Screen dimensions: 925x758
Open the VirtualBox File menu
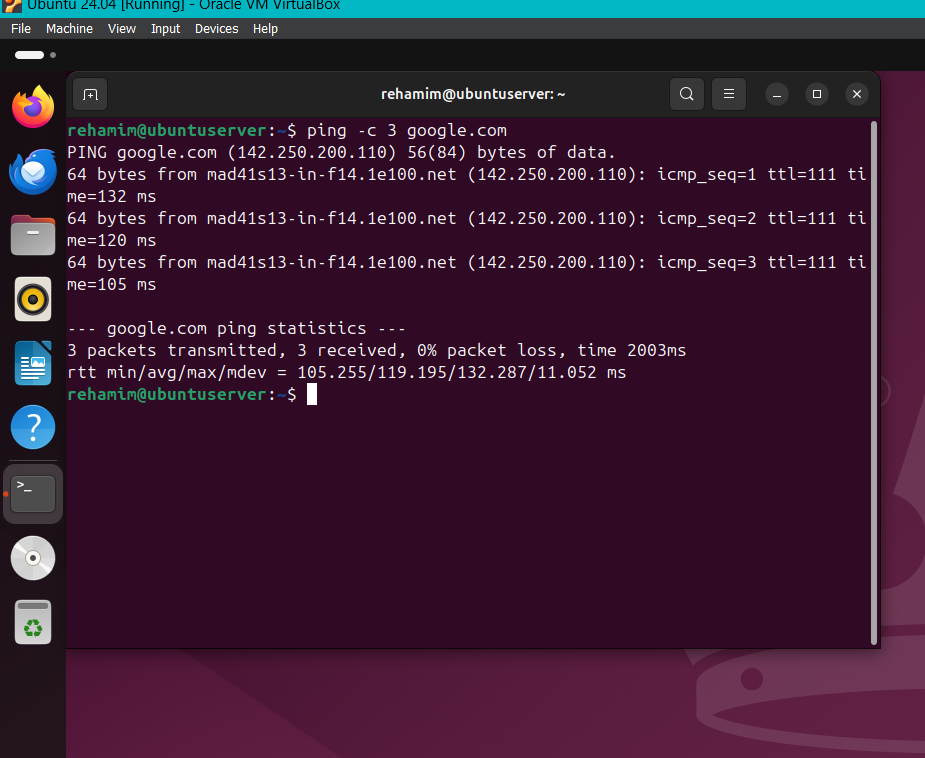click(21, 28)
